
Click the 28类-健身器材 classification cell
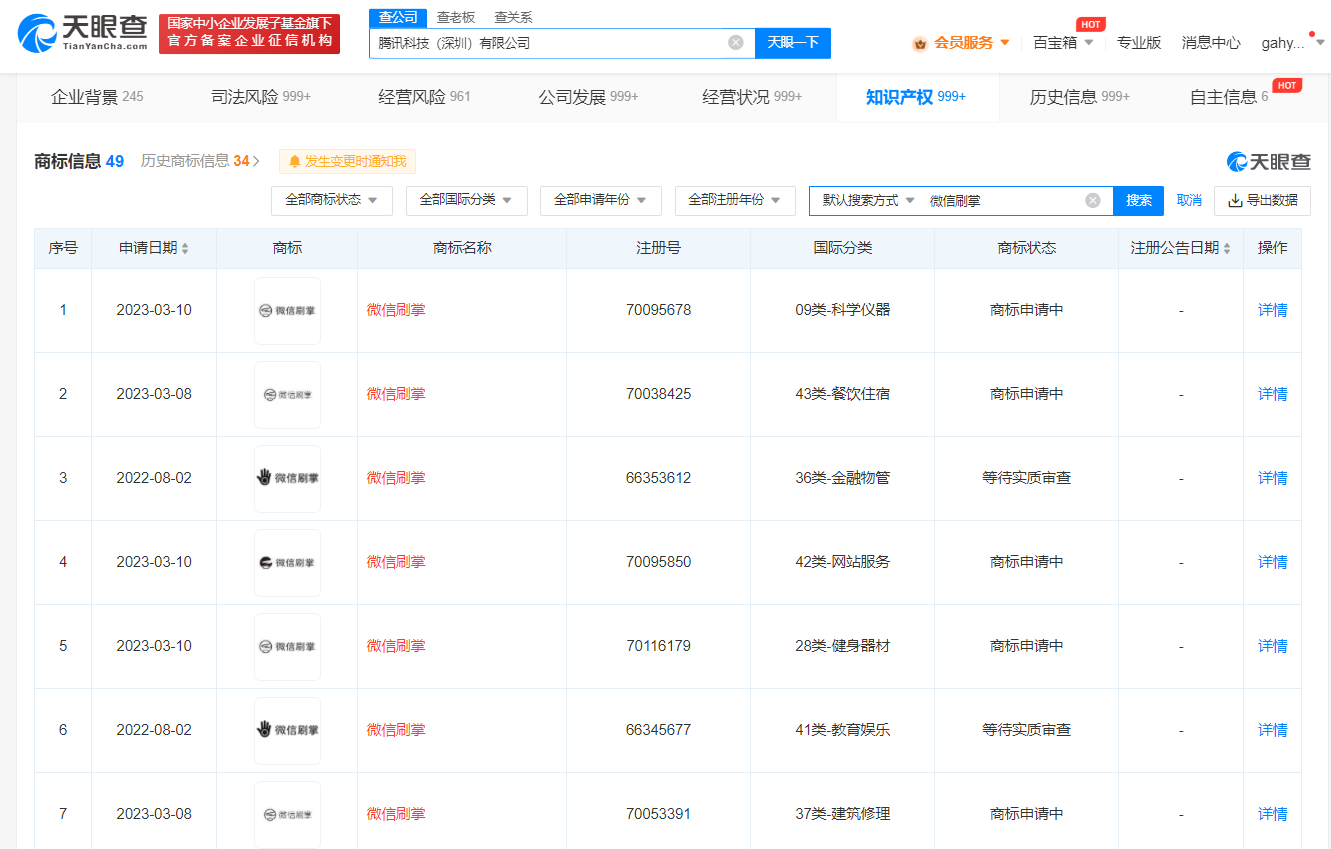point(842,646)
